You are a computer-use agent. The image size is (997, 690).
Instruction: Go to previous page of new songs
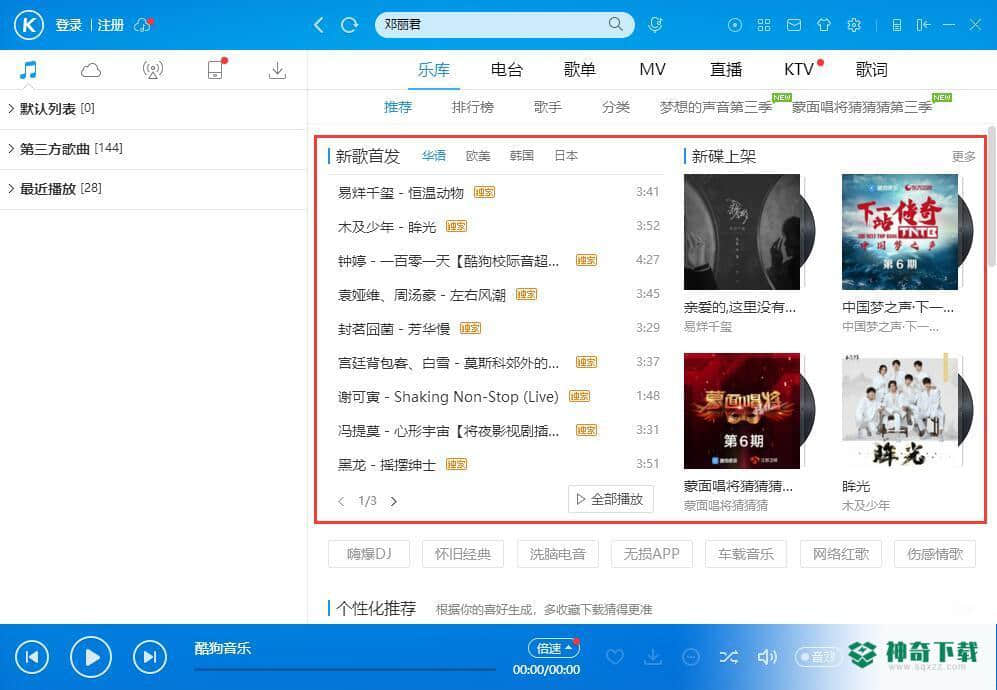tap(341, 501)
